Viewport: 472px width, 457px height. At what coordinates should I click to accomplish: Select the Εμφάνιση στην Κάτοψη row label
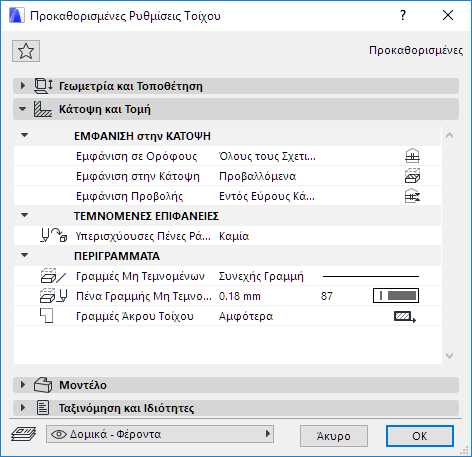coord(138,176)
